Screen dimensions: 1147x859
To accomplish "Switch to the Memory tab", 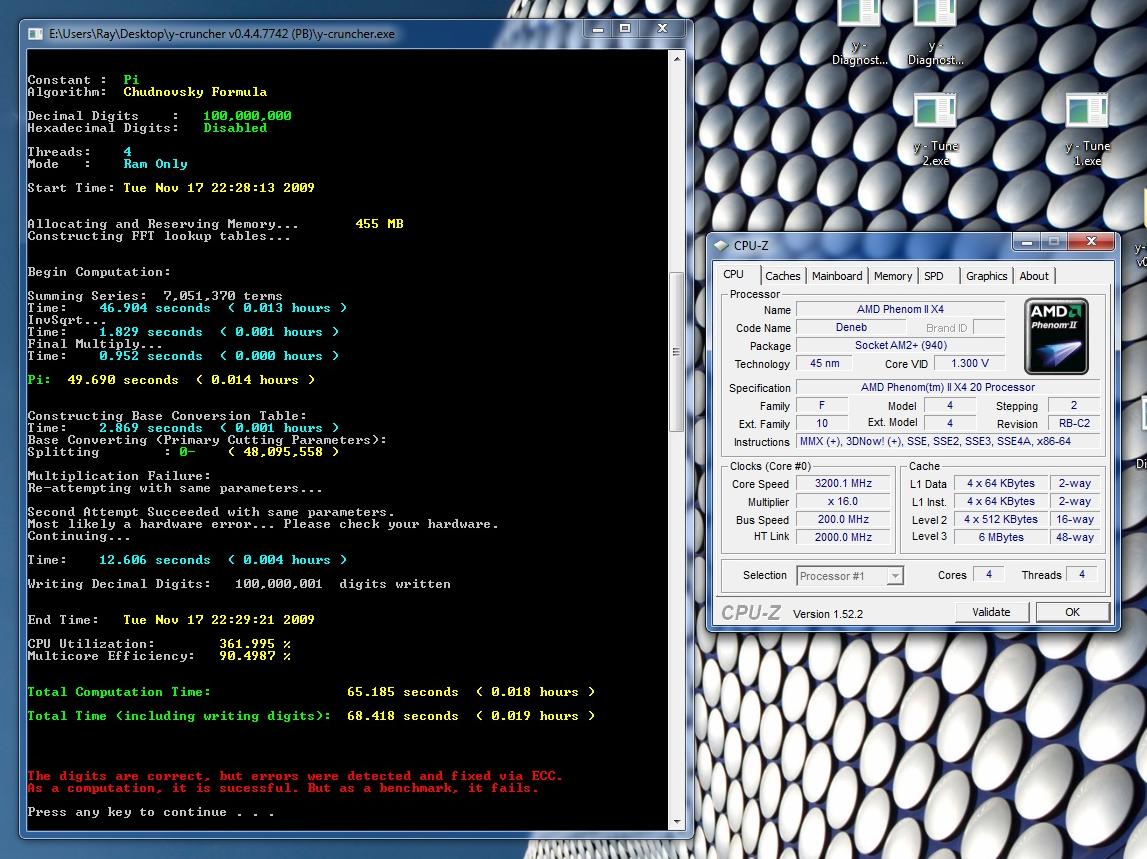I will pos(892,276).
